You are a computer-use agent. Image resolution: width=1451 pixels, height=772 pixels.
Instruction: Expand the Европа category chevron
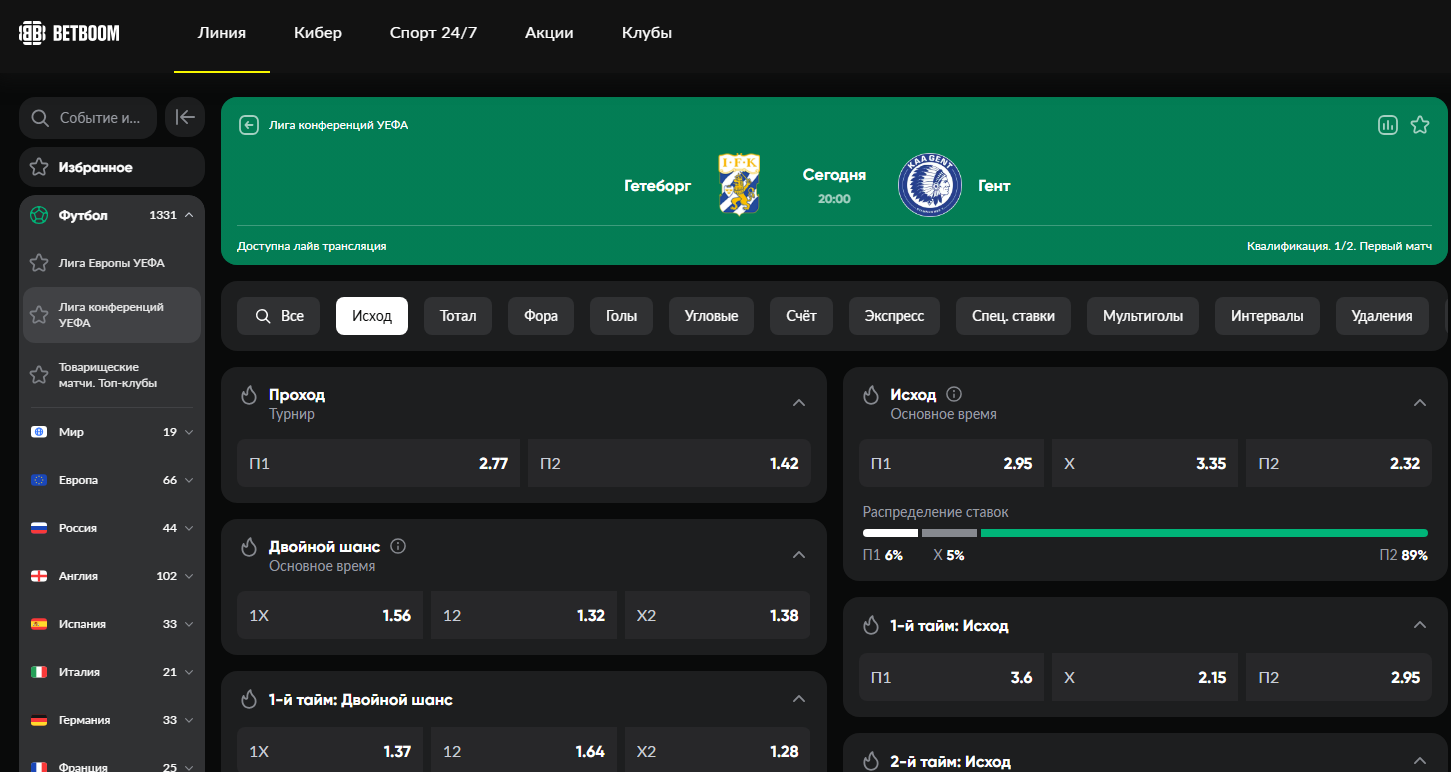pyautogui.click(x=189, y=480)
